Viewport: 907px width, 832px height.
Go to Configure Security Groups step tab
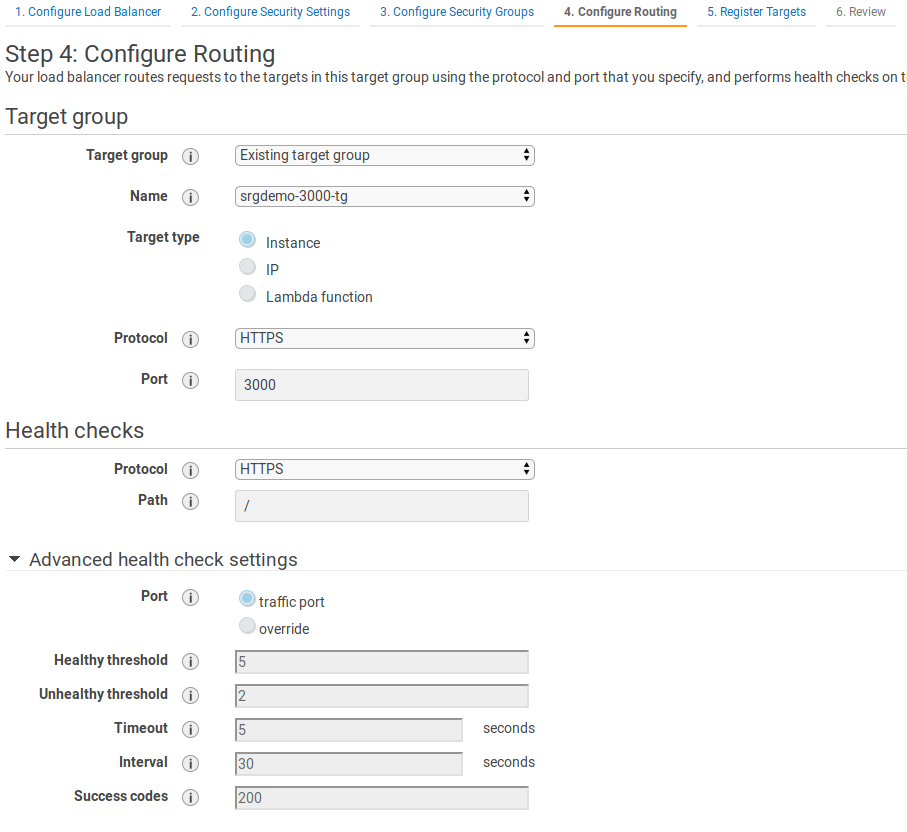pyautogui.click(x=456, y=12)
